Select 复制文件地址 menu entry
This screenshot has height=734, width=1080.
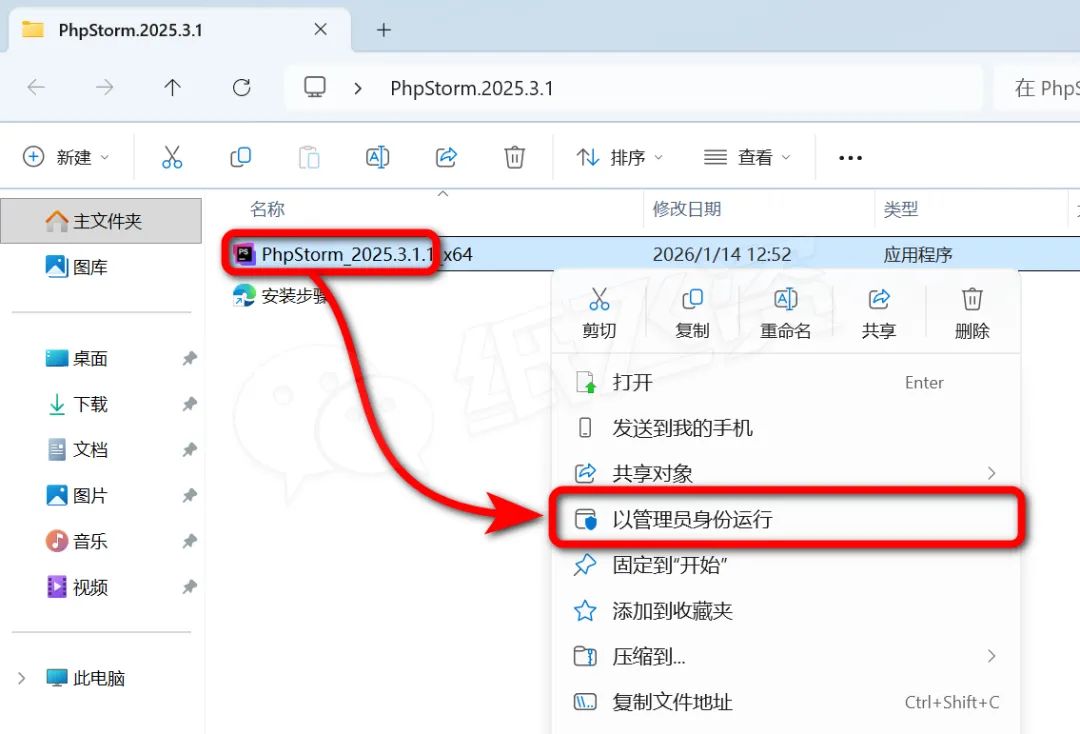pyautogui.click(x=785, y=702)
